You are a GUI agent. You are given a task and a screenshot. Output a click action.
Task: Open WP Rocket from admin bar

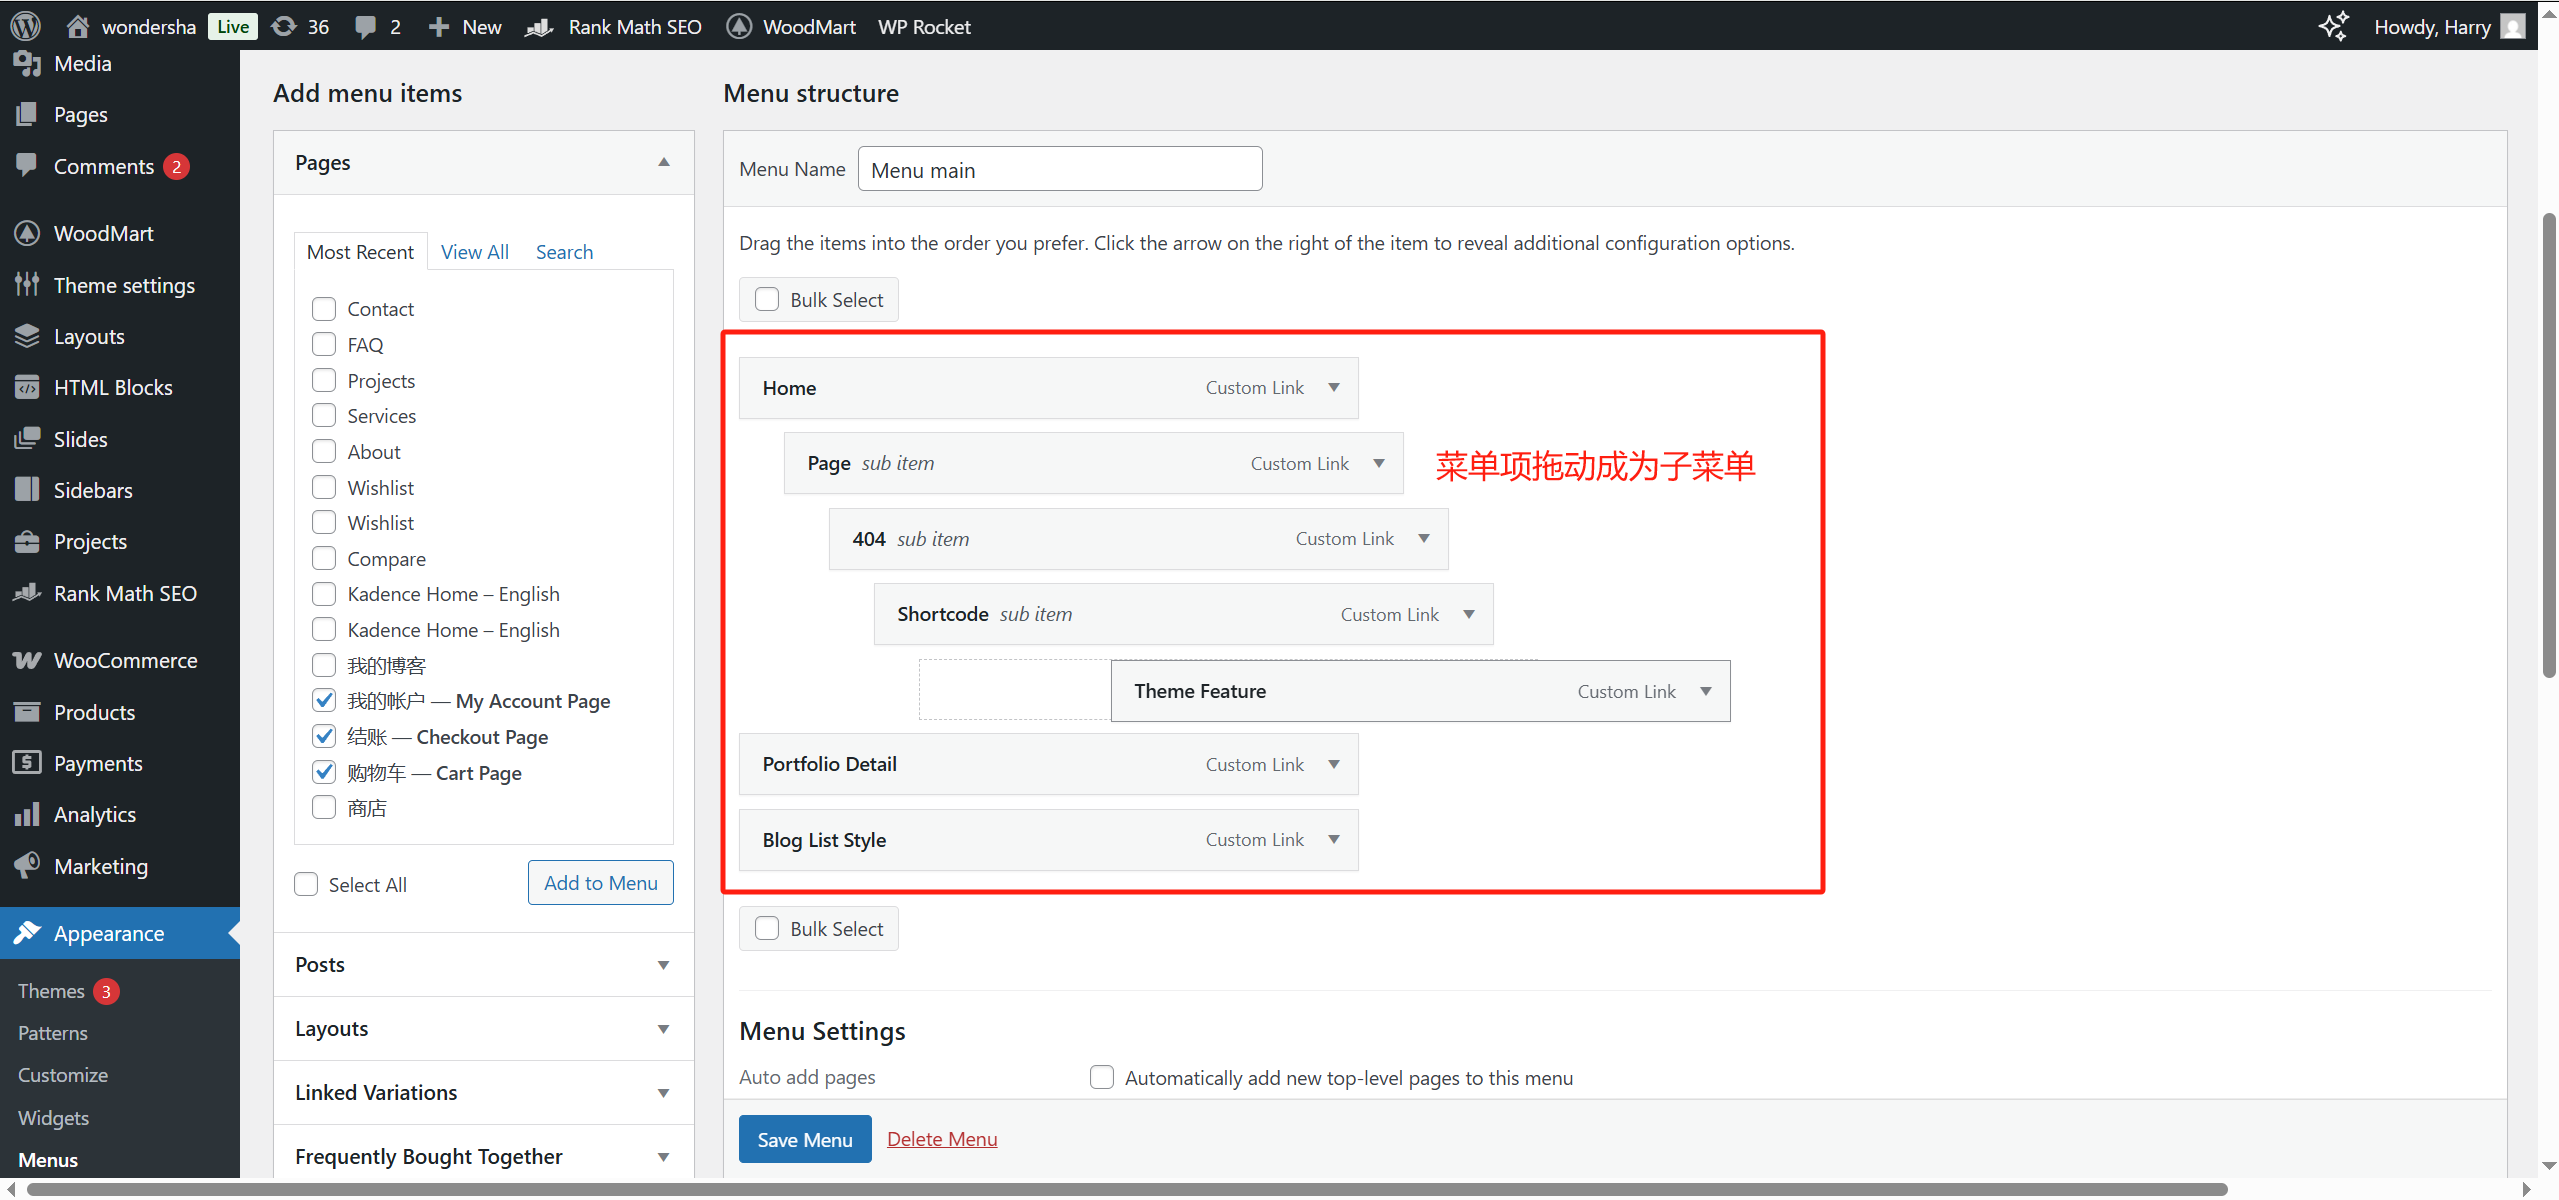pos(922,26)
